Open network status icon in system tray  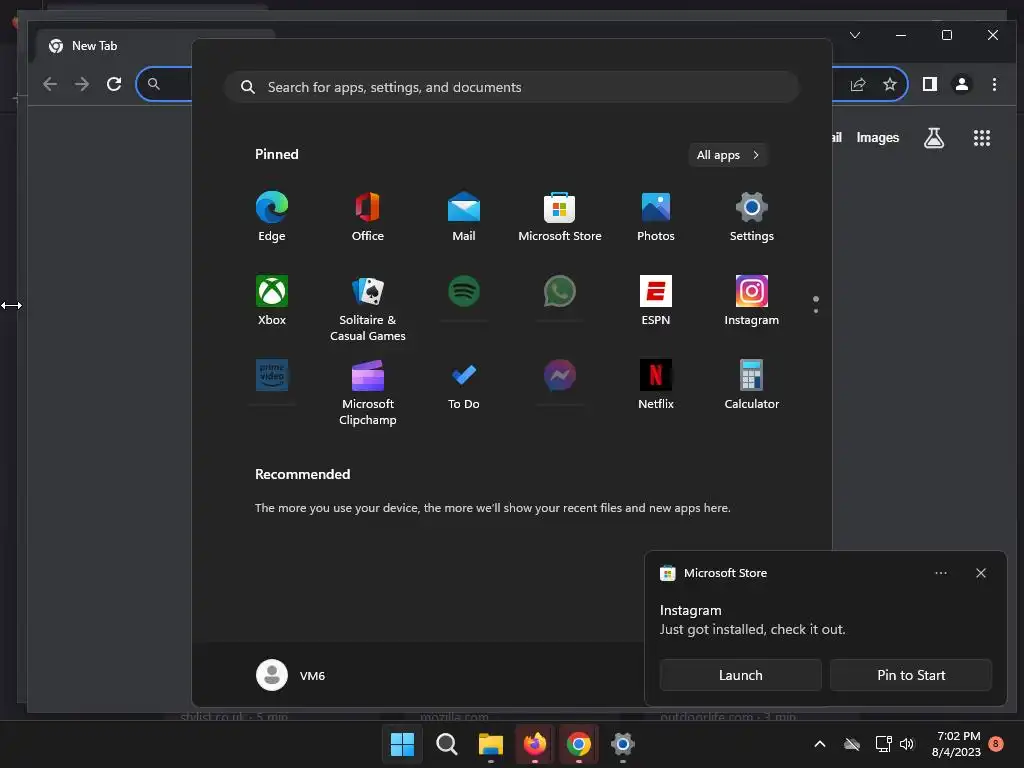point(884,744)
